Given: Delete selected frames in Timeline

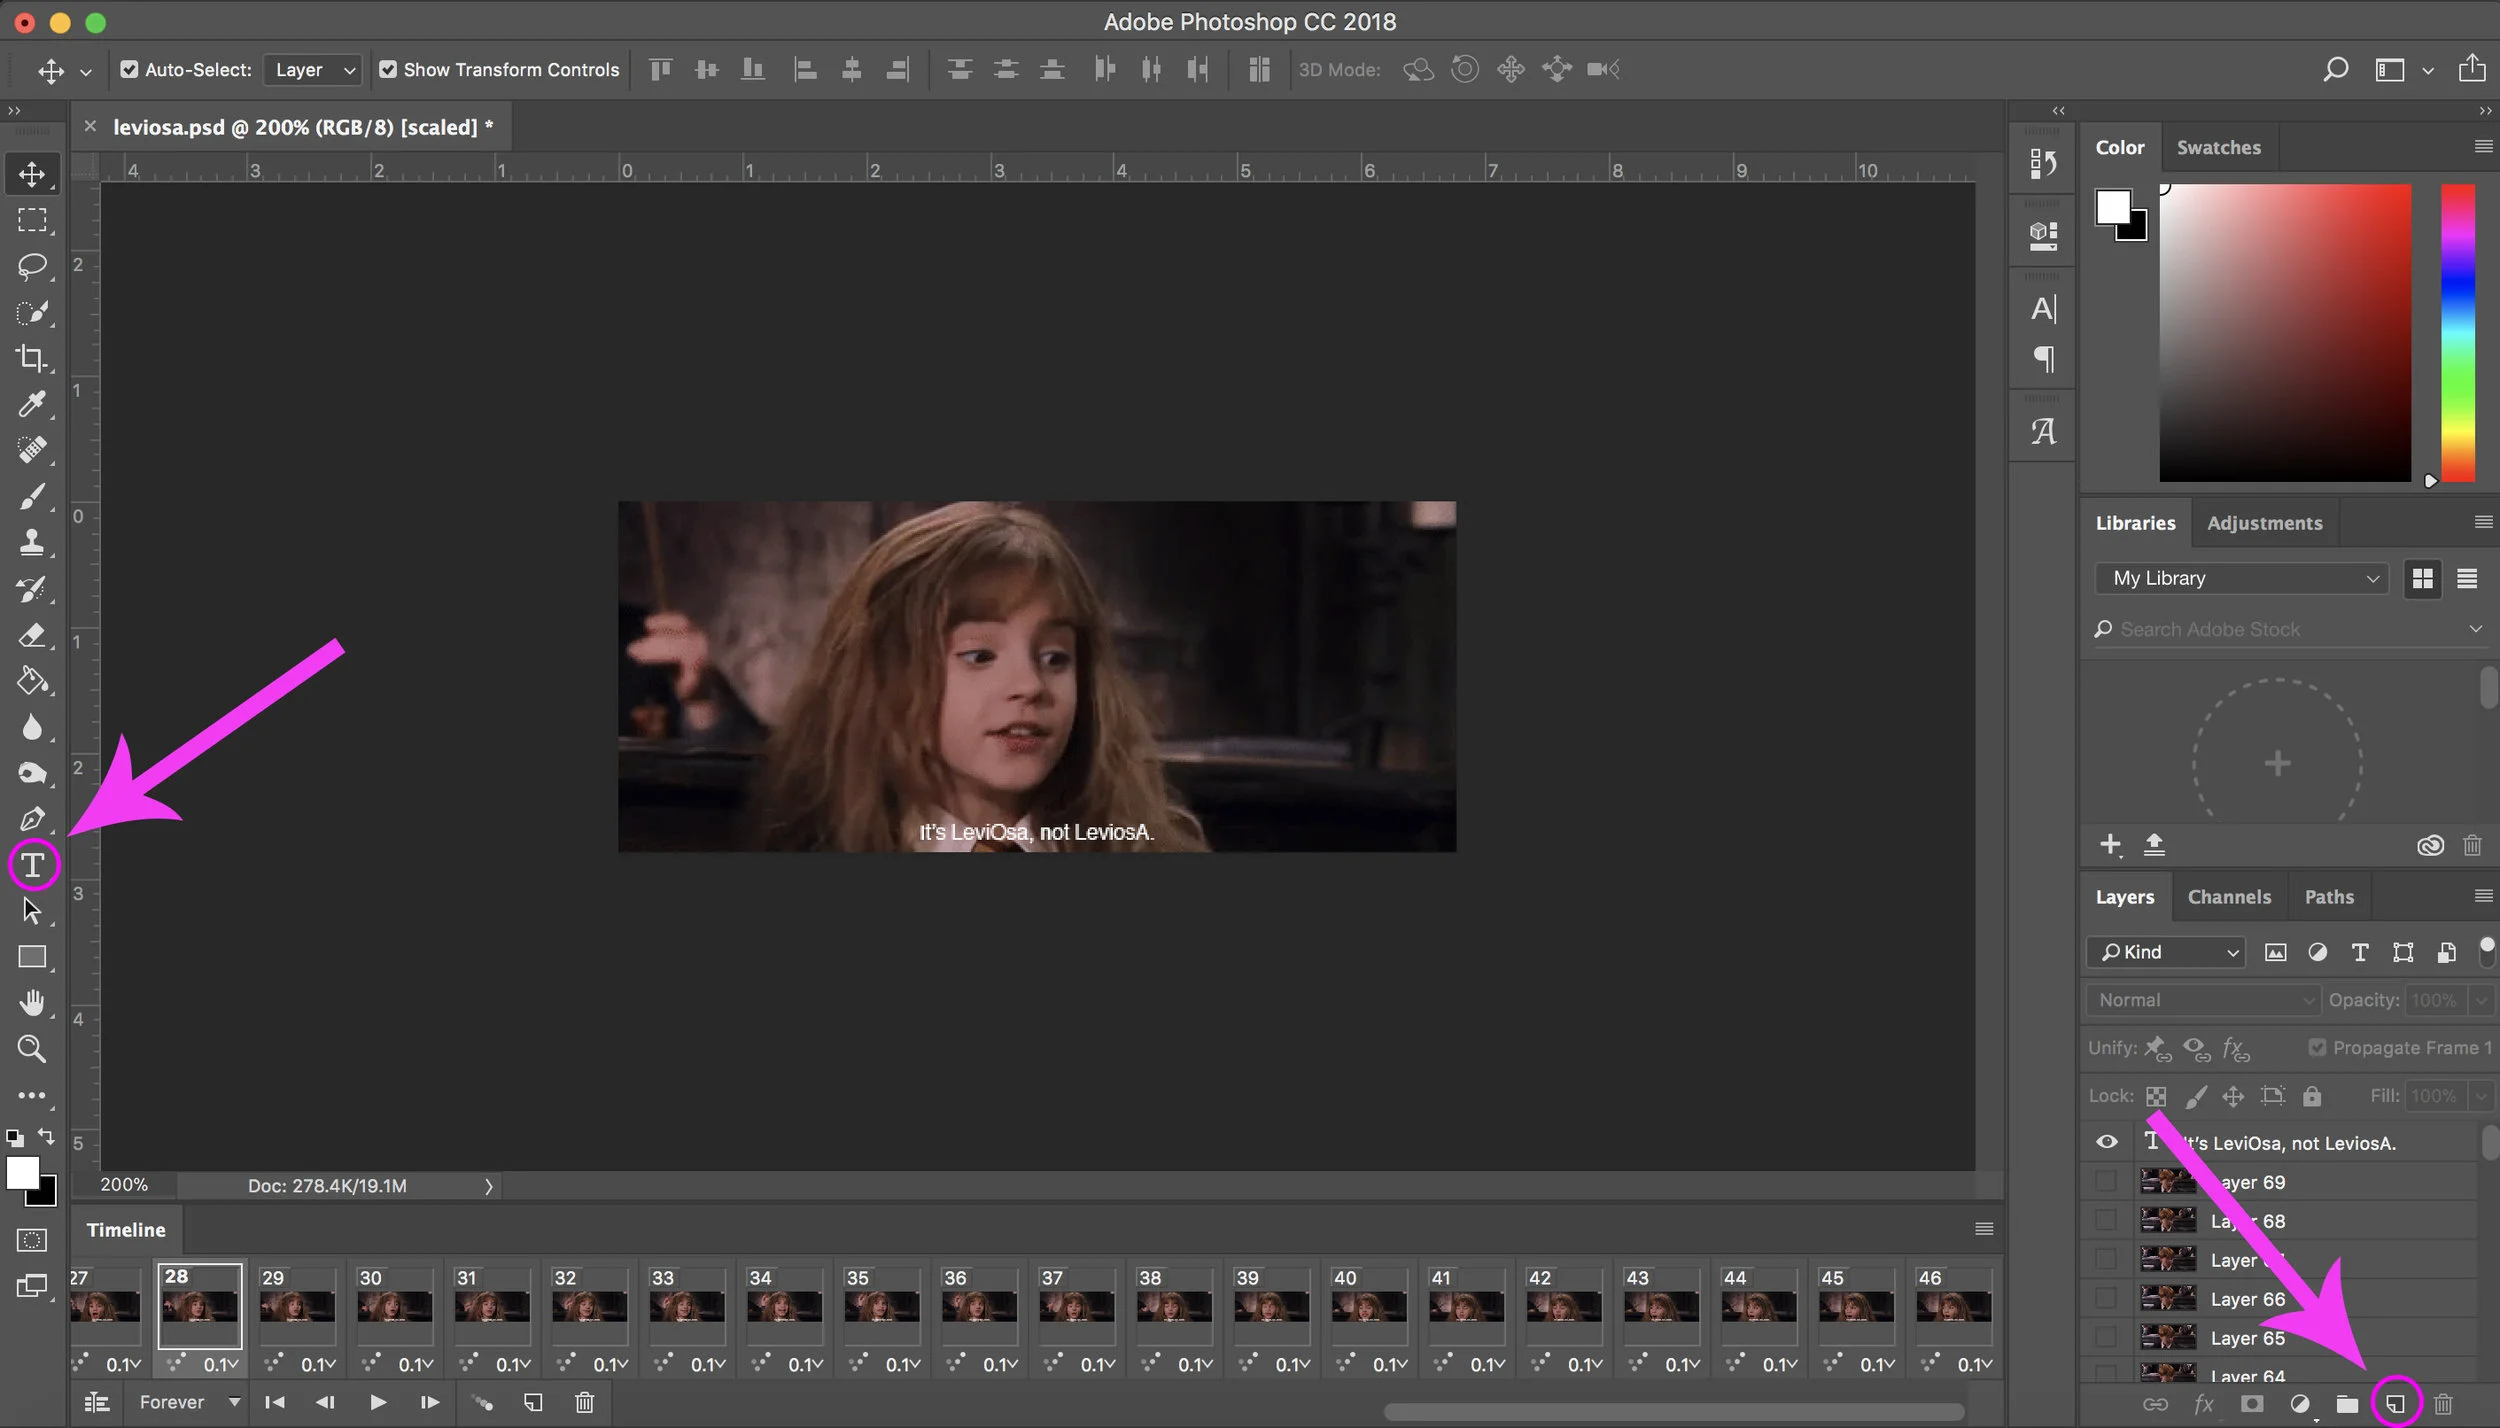Looking at the screenshot, I should tap(585, 1402).
